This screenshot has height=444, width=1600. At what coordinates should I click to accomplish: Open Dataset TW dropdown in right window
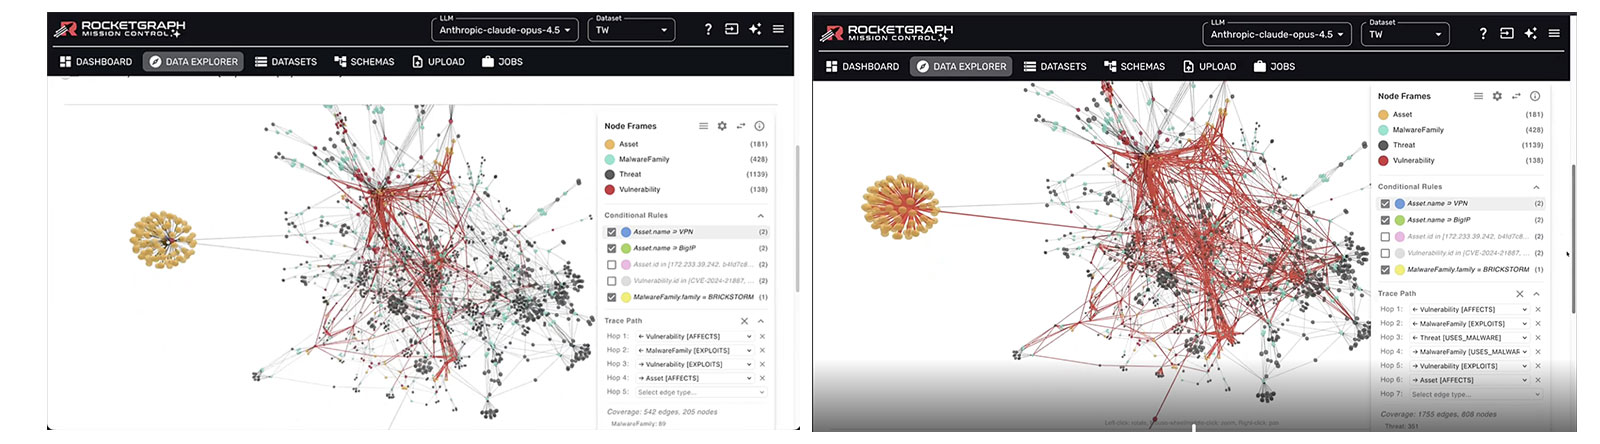point(1406,34)
